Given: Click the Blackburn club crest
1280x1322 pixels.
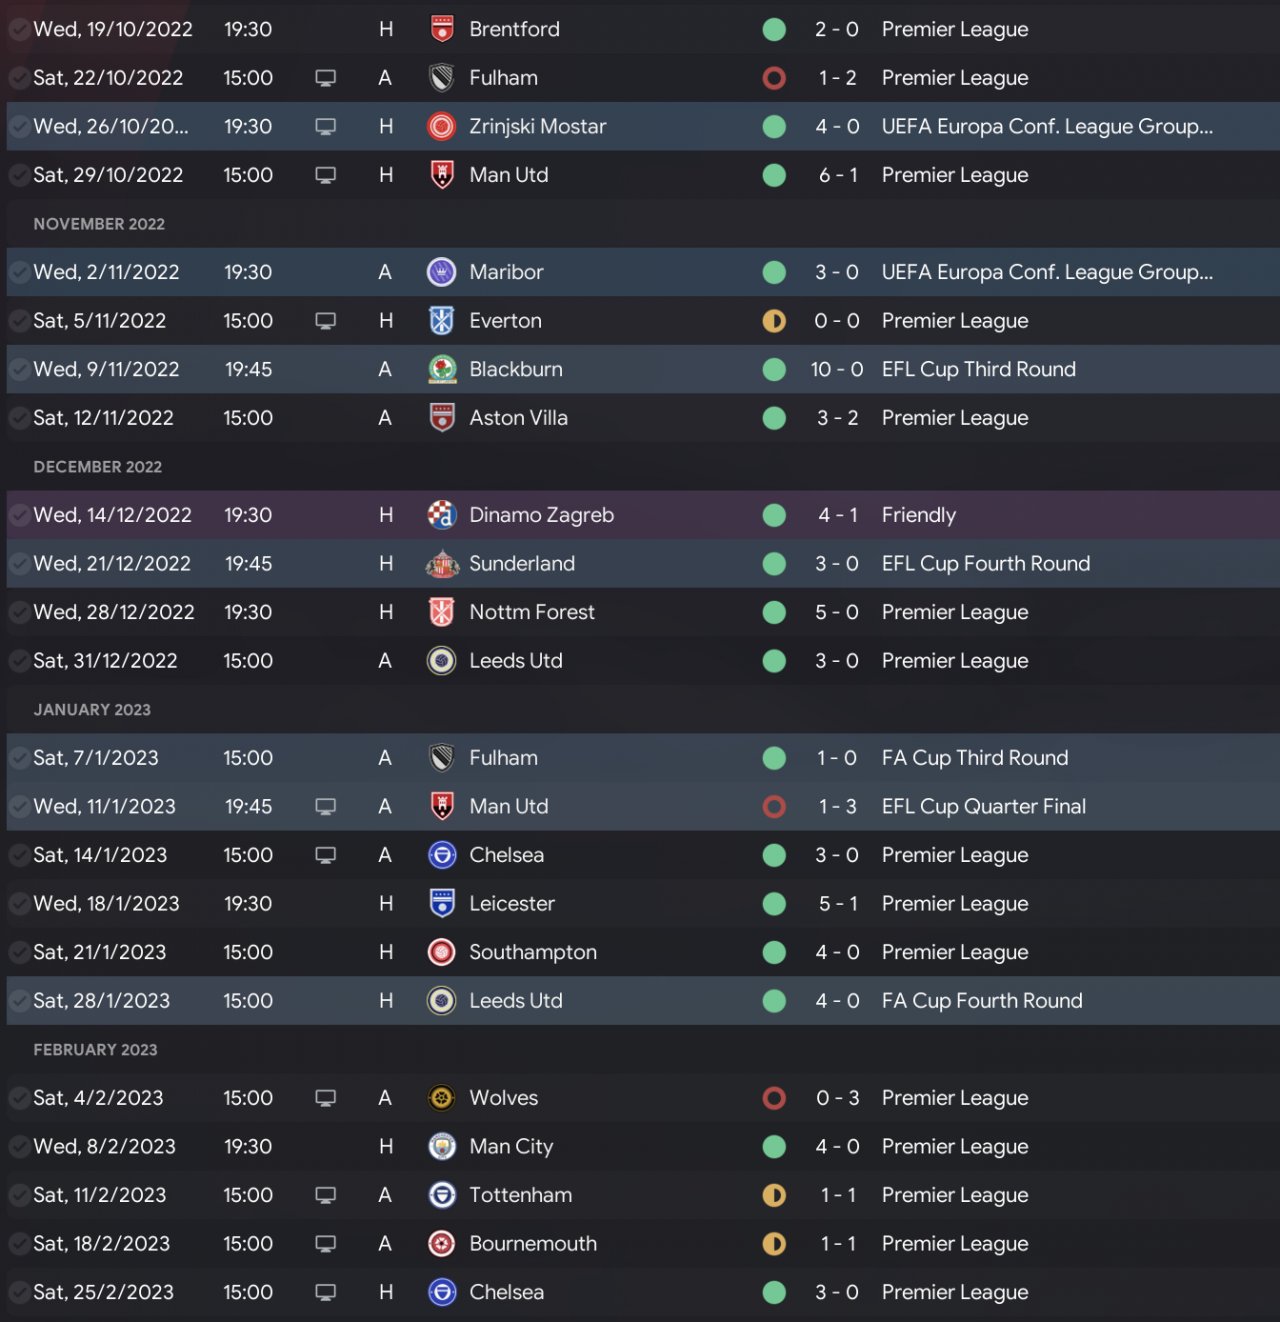Looking at the screenshot, I should [441, 370].
